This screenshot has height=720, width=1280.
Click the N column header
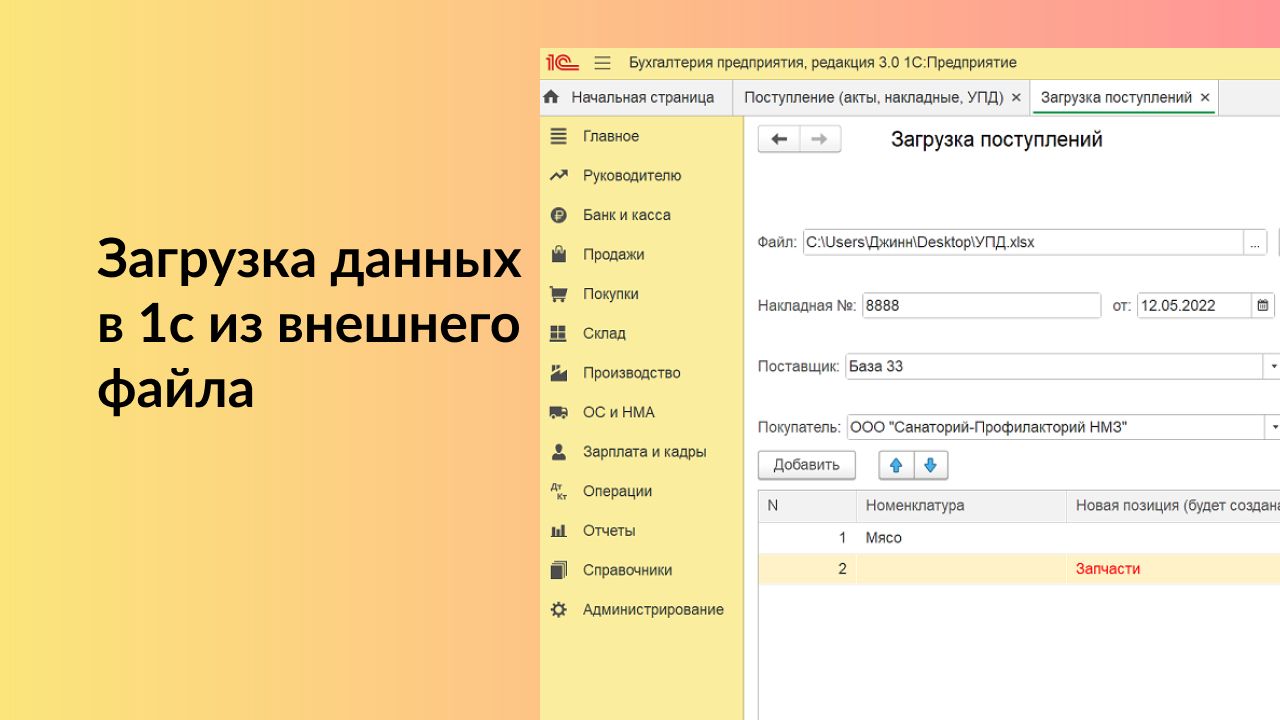[807, 506]
